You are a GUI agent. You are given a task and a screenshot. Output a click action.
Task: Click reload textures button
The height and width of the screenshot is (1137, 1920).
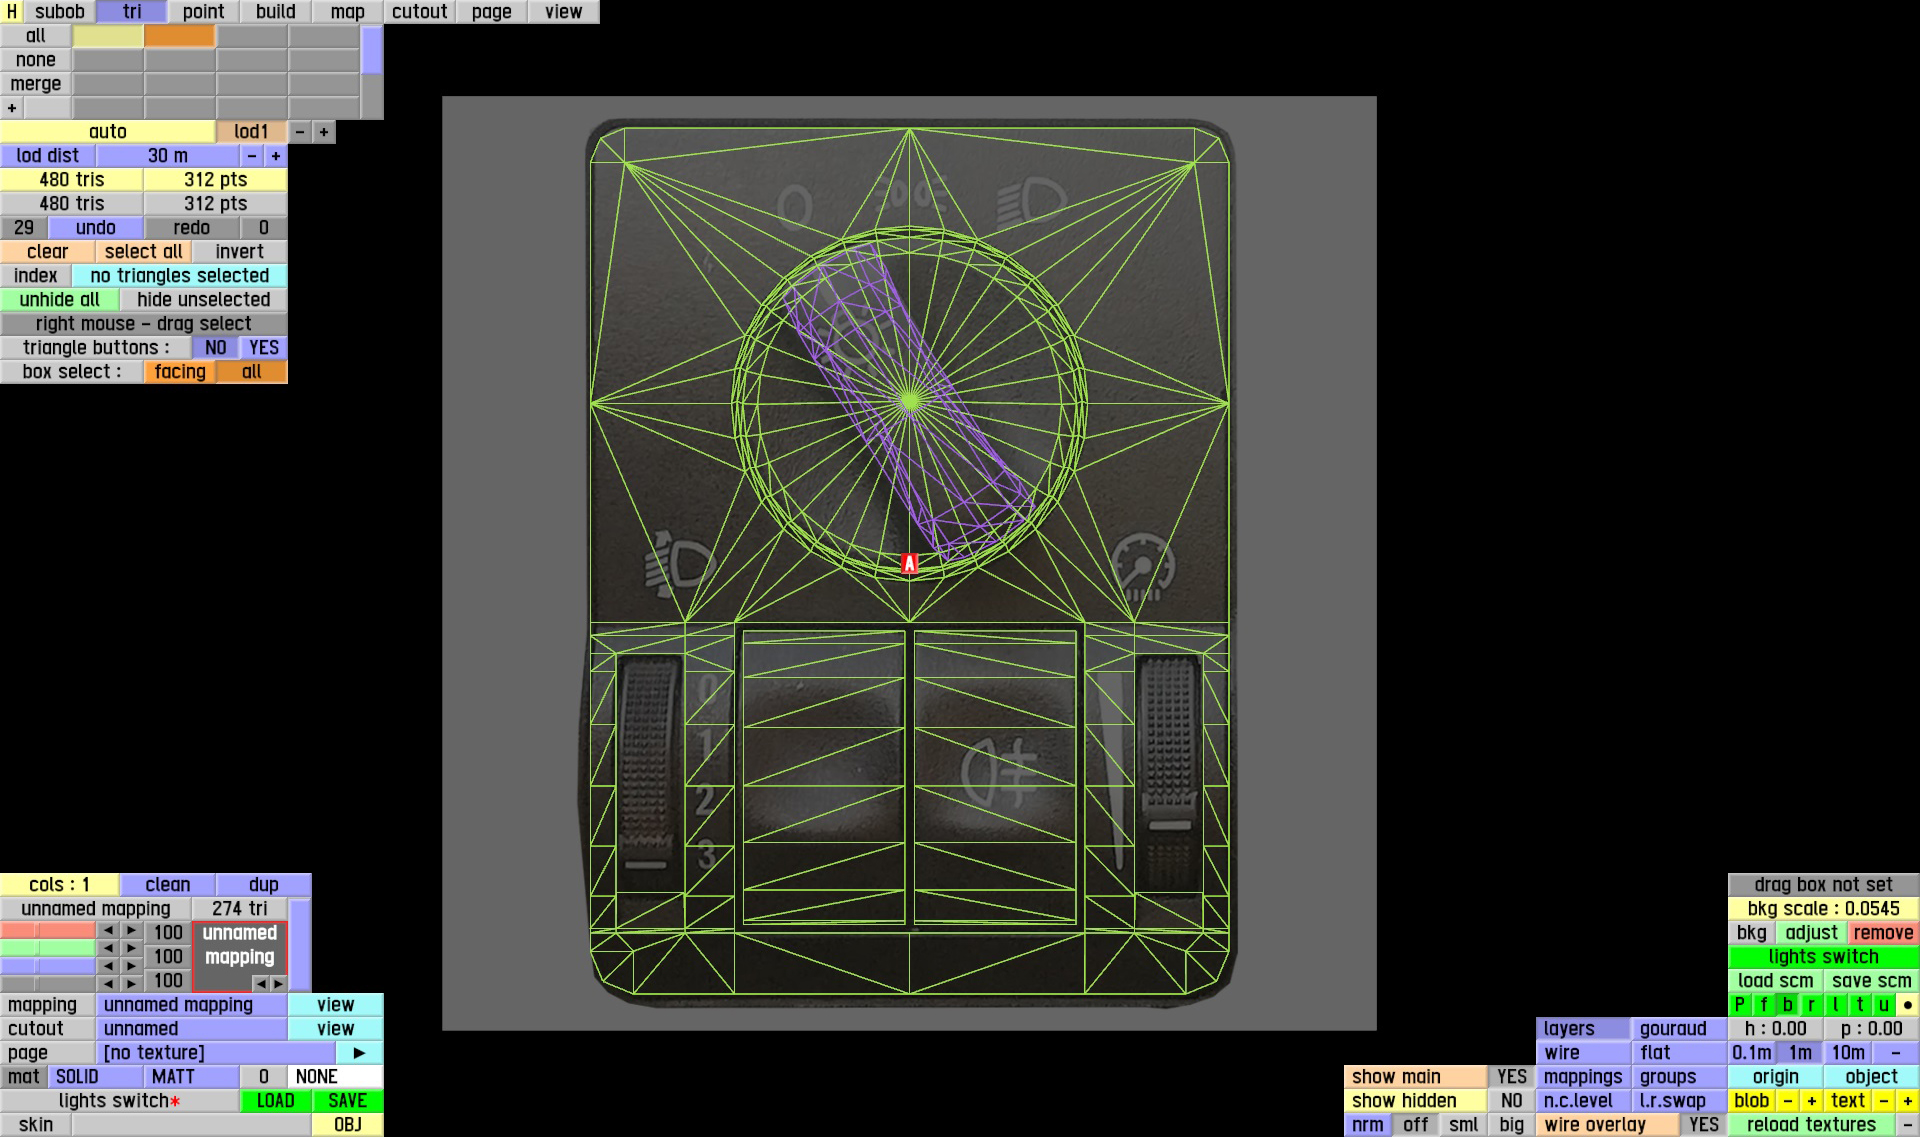(1811, 1125)
